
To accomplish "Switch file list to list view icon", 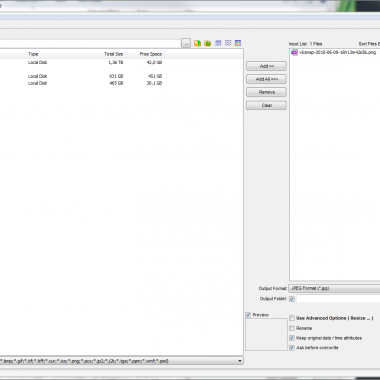I will 228,43.
